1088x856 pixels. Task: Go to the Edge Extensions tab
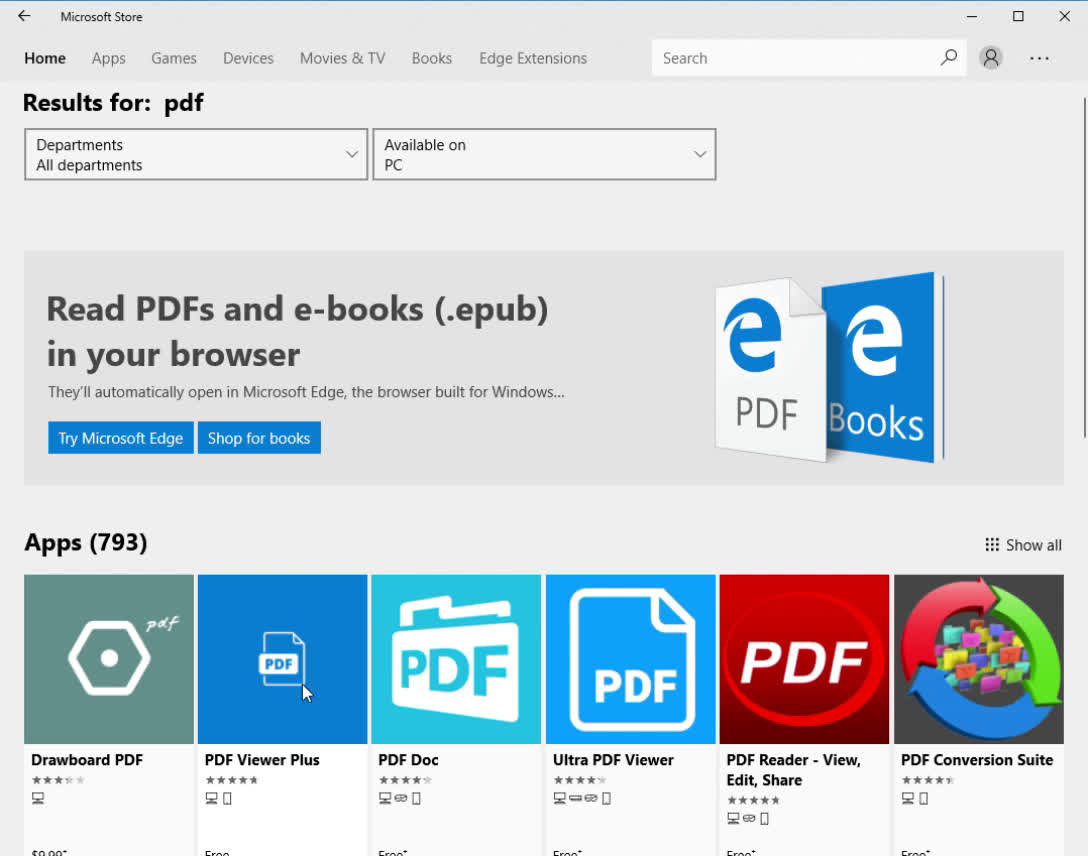533,58
